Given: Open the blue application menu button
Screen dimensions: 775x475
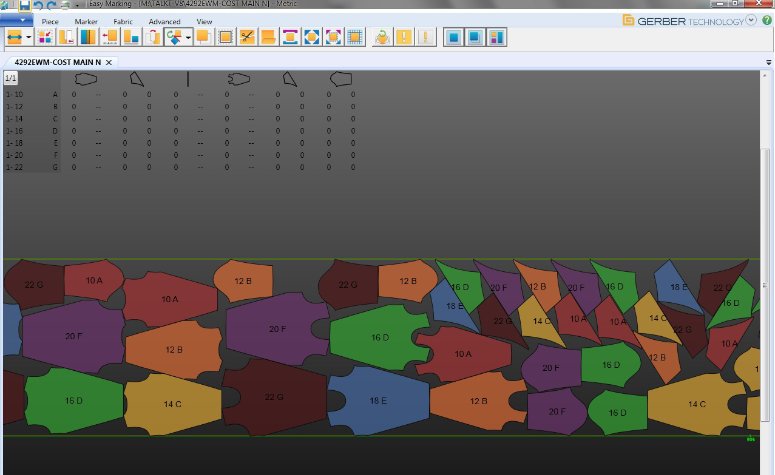Looking at the screenshot, I should (16, 20).
